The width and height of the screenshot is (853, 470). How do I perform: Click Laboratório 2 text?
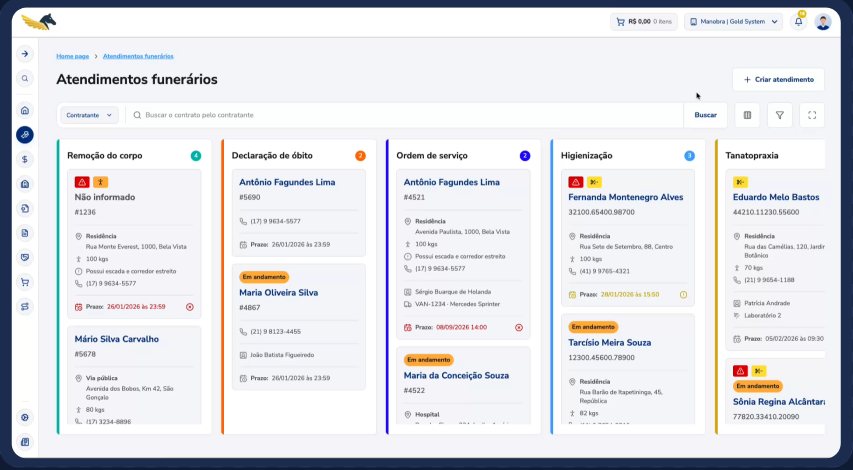click(x=763, y=316)
